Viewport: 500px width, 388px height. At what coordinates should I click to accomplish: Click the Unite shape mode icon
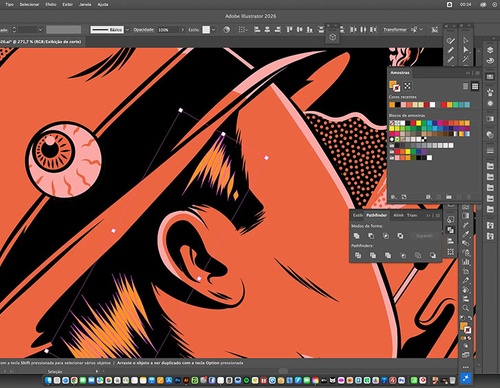tap(356, 236)
